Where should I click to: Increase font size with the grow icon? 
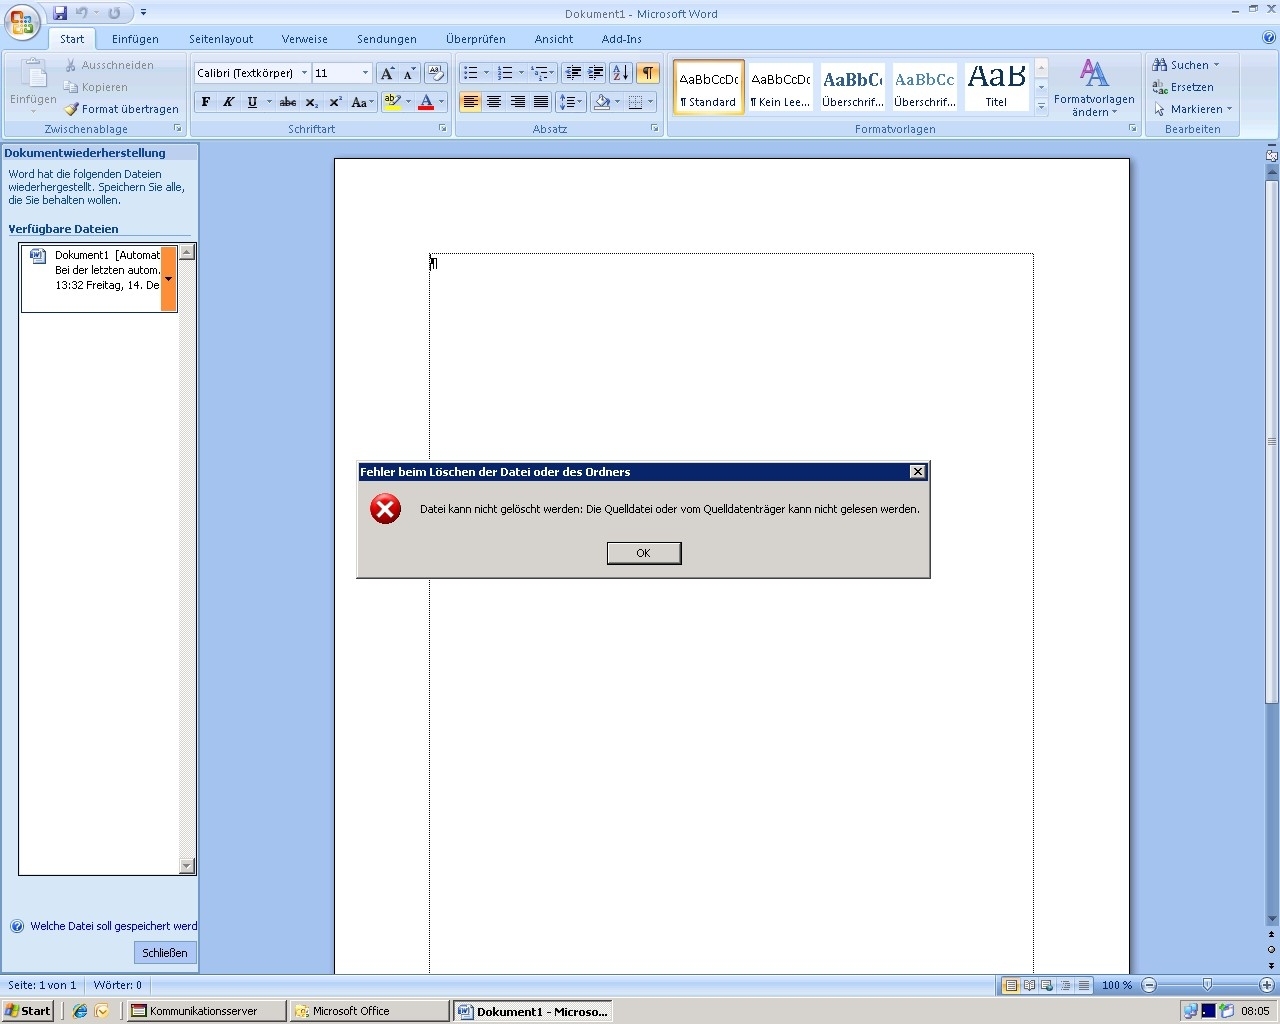387,73
